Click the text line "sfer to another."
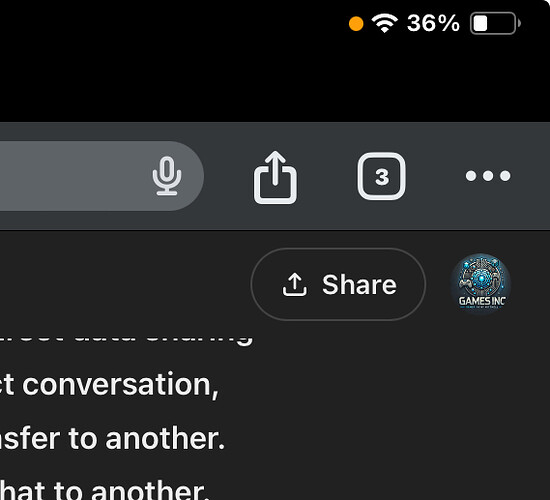Viewport: 550px width, 500px height. tap(112, 439)
